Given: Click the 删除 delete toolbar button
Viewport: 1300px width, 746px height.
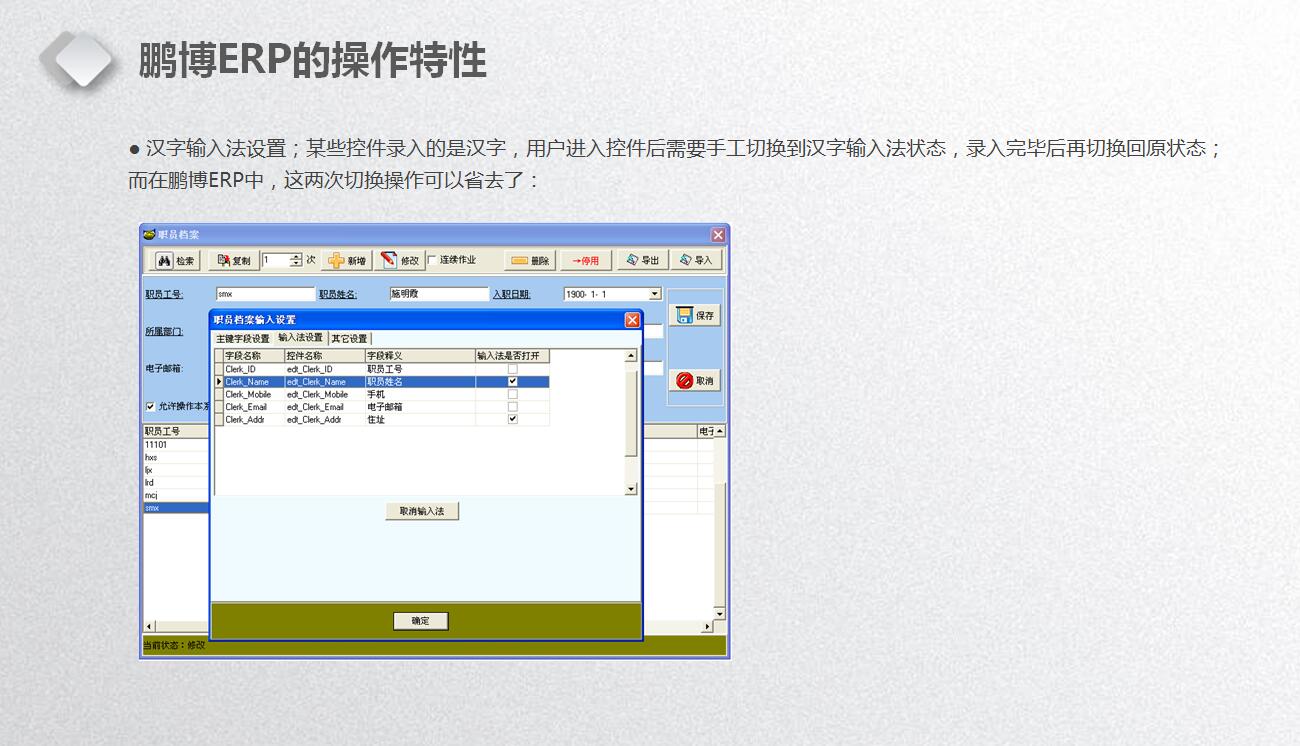Looking at the screenshot, I should tap(530, 261).
